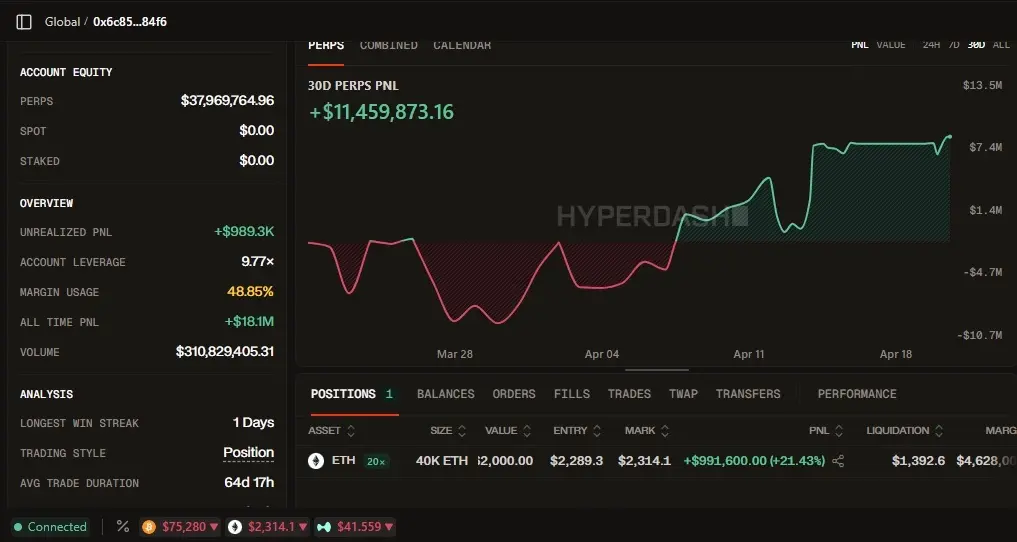Click the positions count badge 1
The height and width of the screenshot is (542, 1017).
[x=389, y=394]
